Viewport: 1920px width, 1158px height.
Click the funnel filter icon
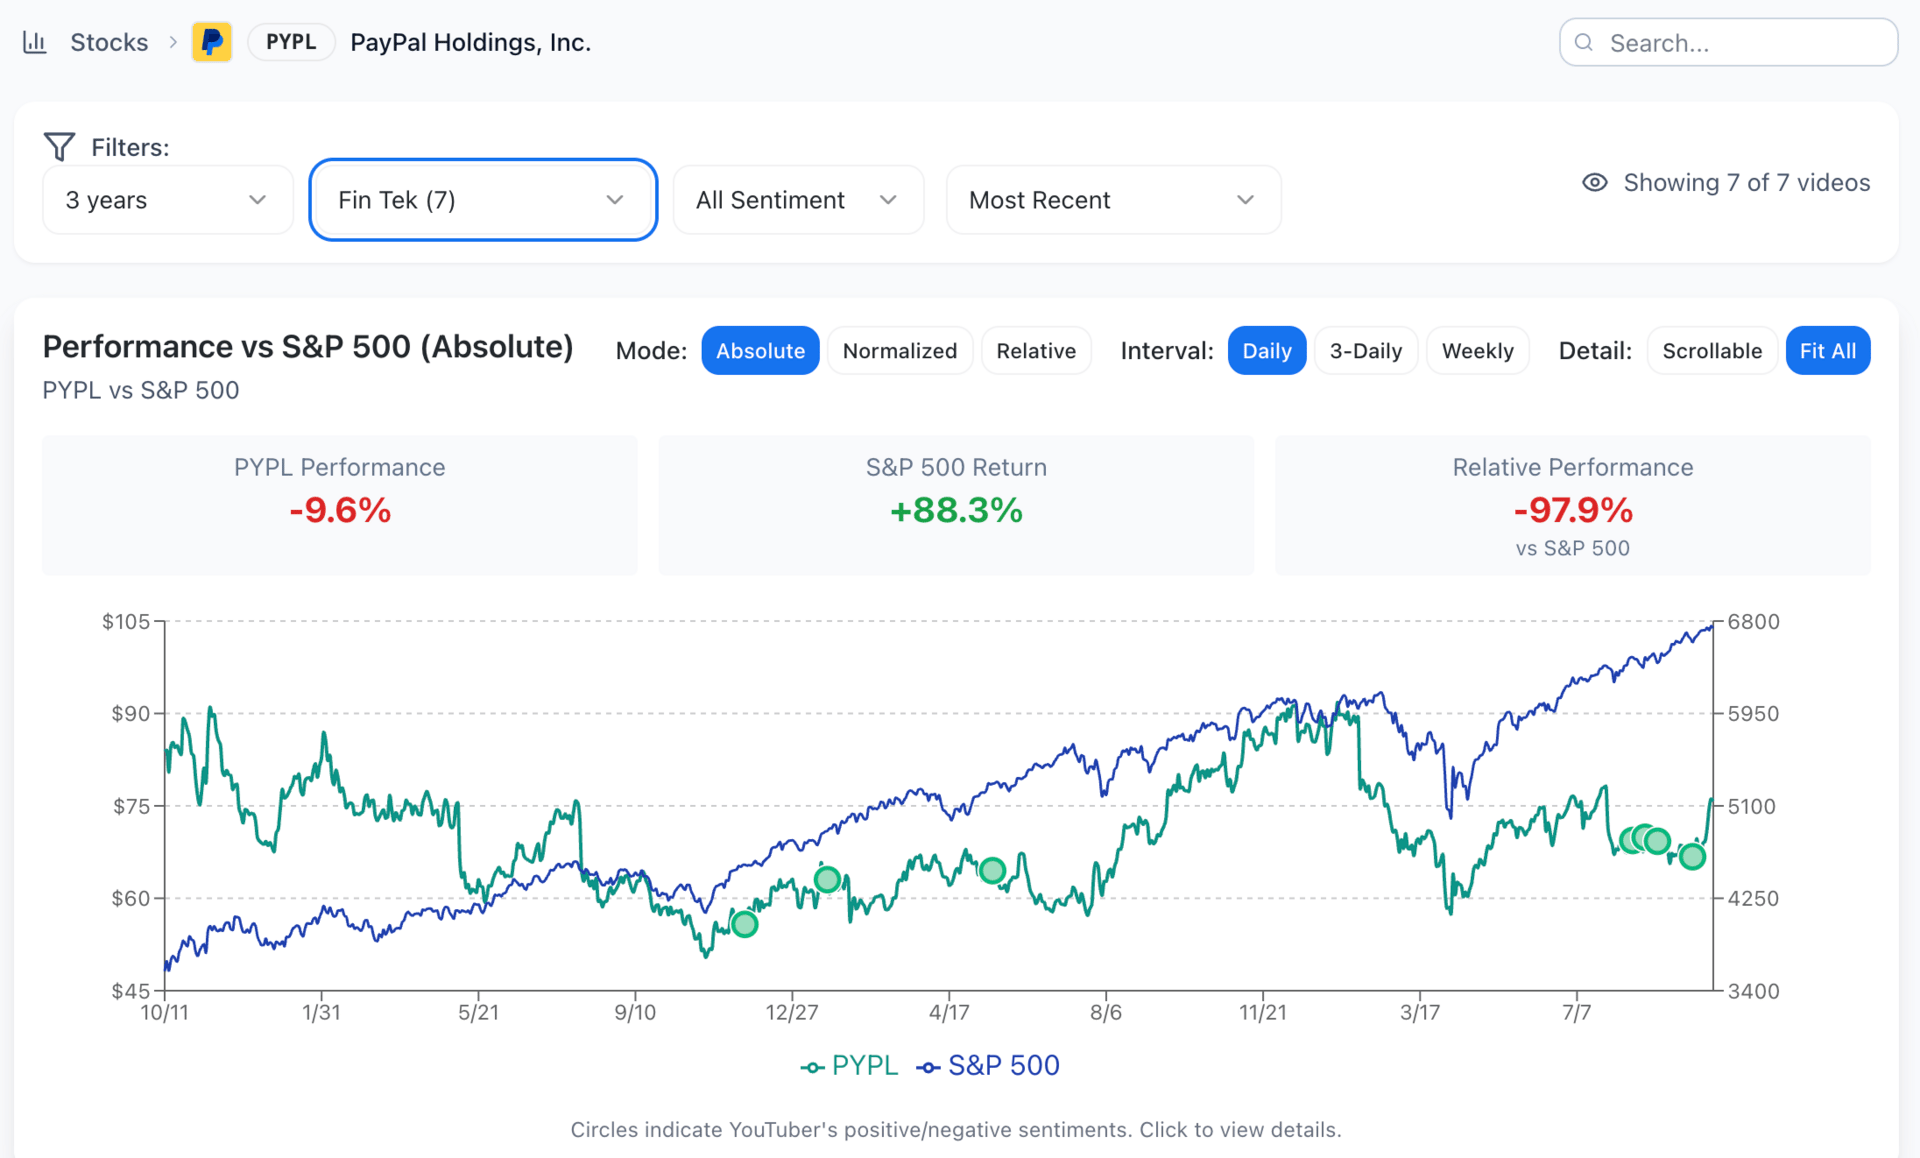[x=59, y=147]
